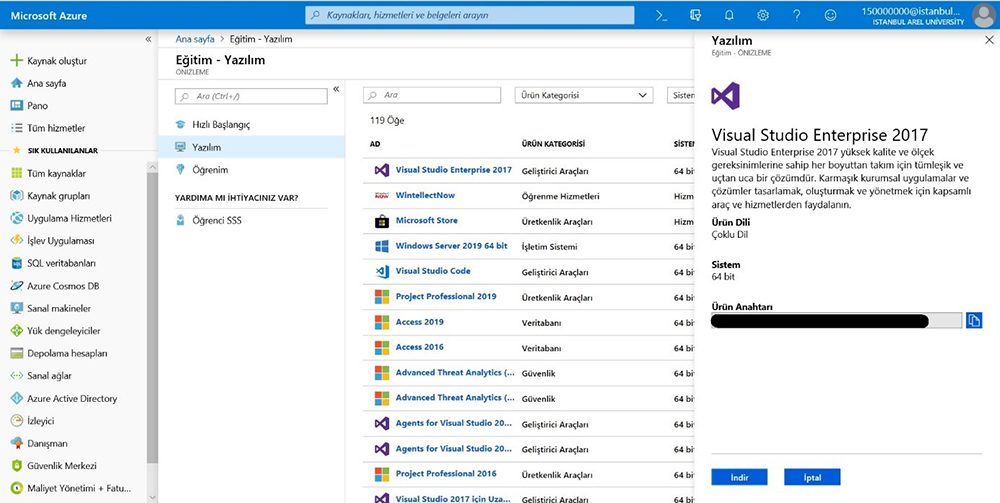Image resolution: width=1000 pixels, height=503 pixels.
Task: Open Yük dengeleyiciler in sidebar
Action: 64,331
